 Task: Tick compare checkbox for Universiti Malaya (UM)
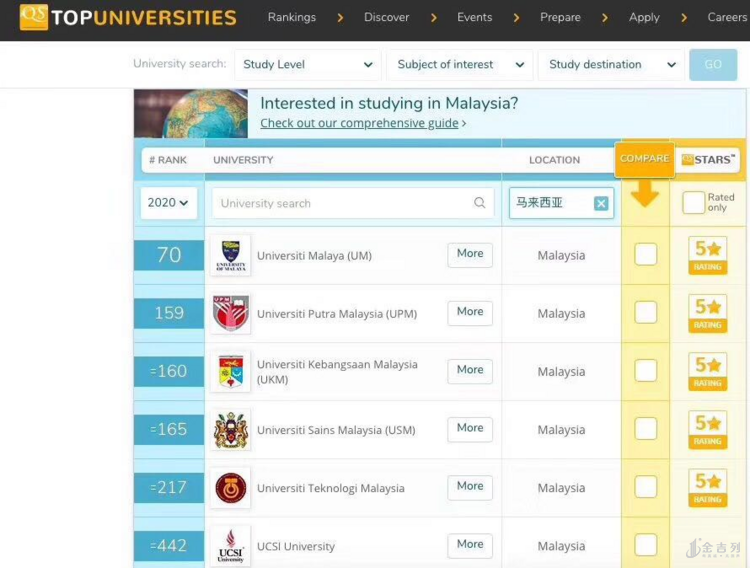pos(645,254)
